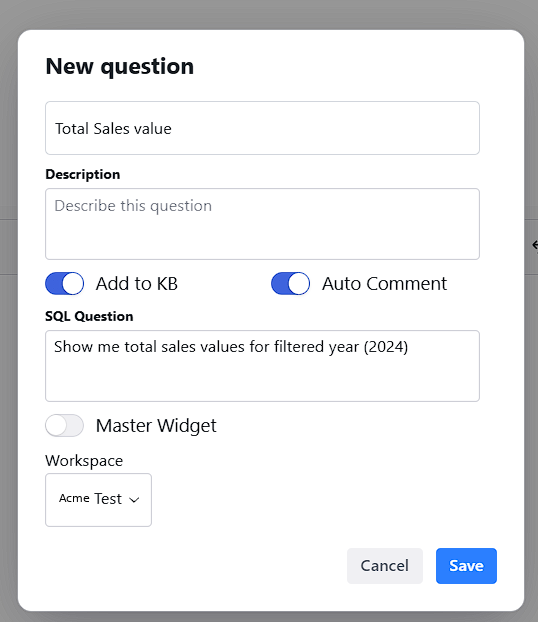Screen dimensions: 538x622
Task: Click the SQL Question label
Action: point(89,316)
